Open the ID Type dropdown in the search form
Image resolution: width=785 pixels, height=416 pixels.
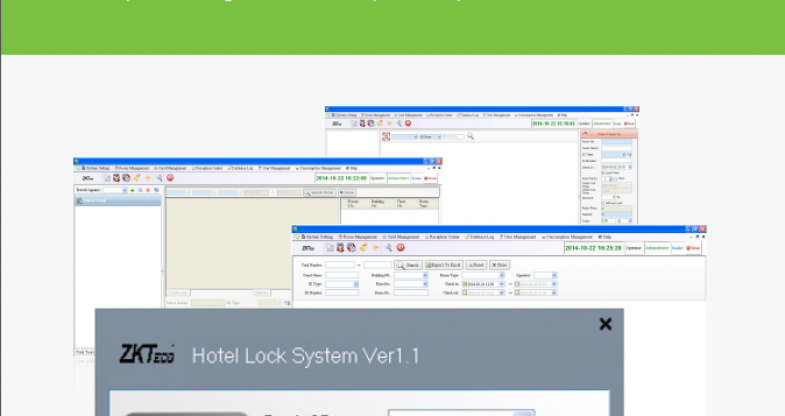(x=355, y=283)
